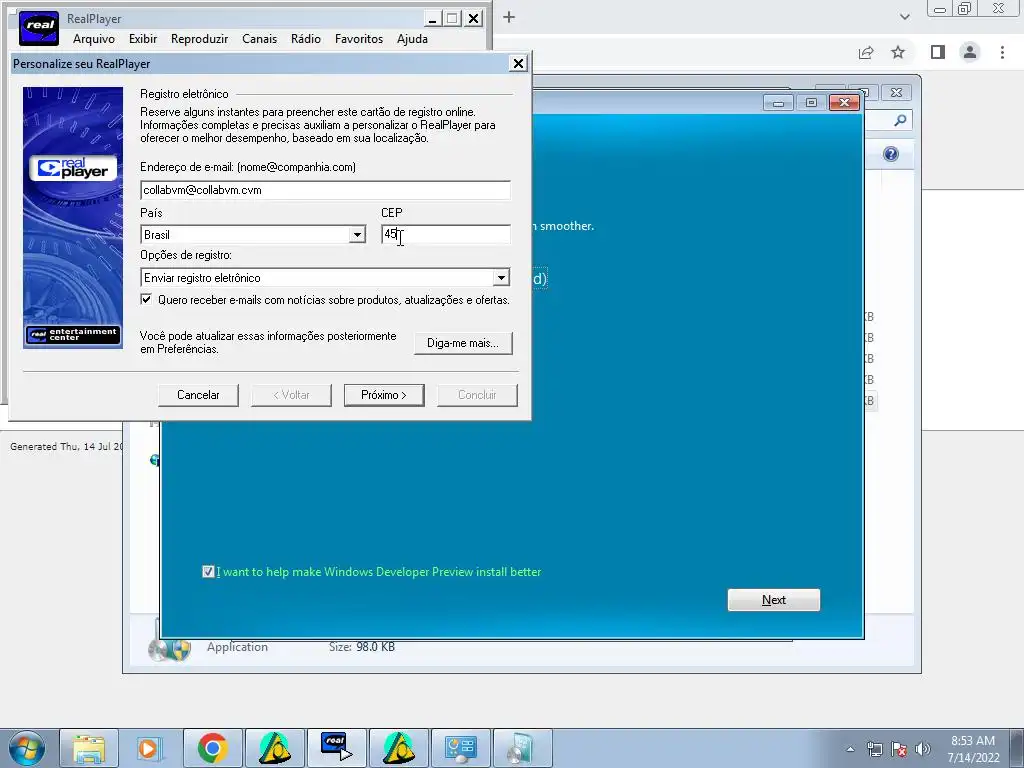Bookmark this page with the star icon
This screenshot has height=768, width=1024.
[898, 52]
